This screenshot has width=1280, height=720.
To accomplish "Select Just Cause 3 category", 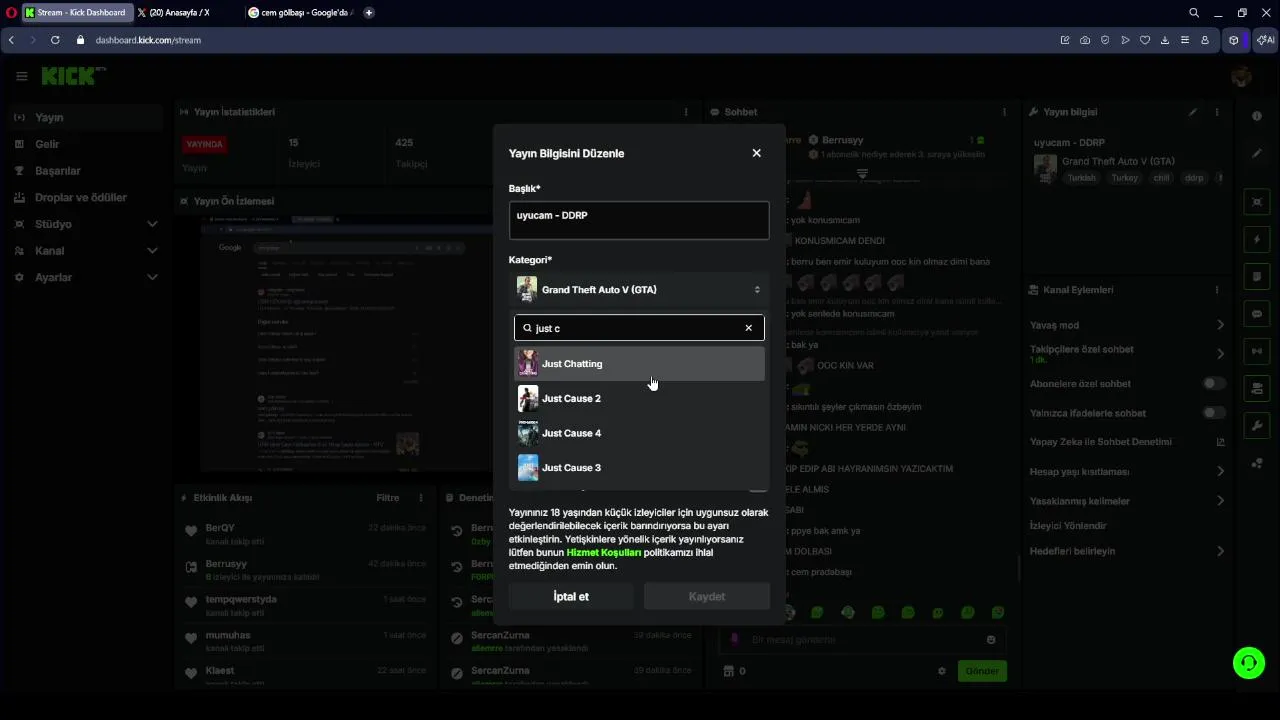I will tap(639, 468).
